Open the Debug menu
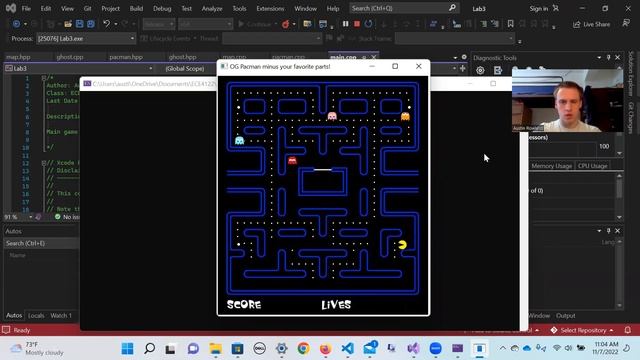The image size is (640, 360). tap(162, 8)
